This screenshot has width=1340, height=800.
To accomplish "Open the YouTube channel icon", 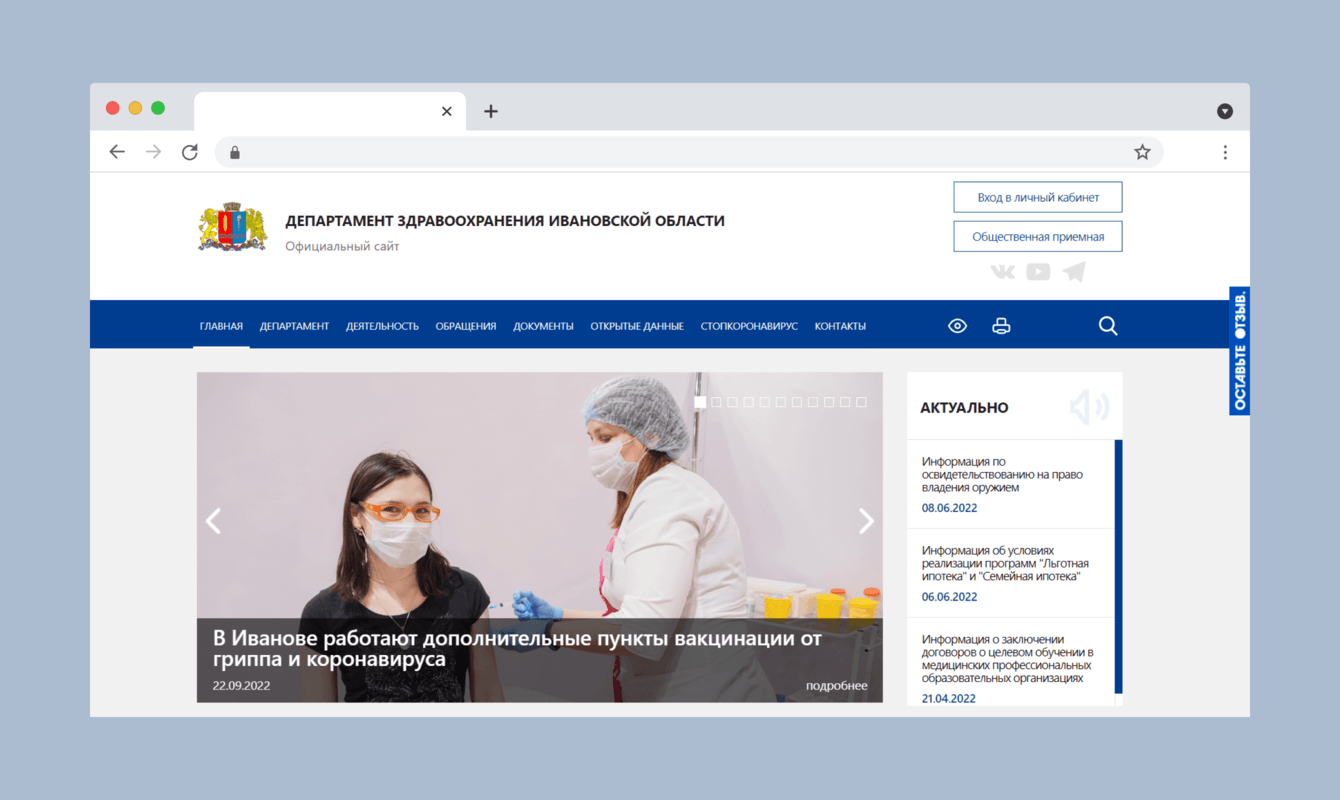I will (1038, 271).
